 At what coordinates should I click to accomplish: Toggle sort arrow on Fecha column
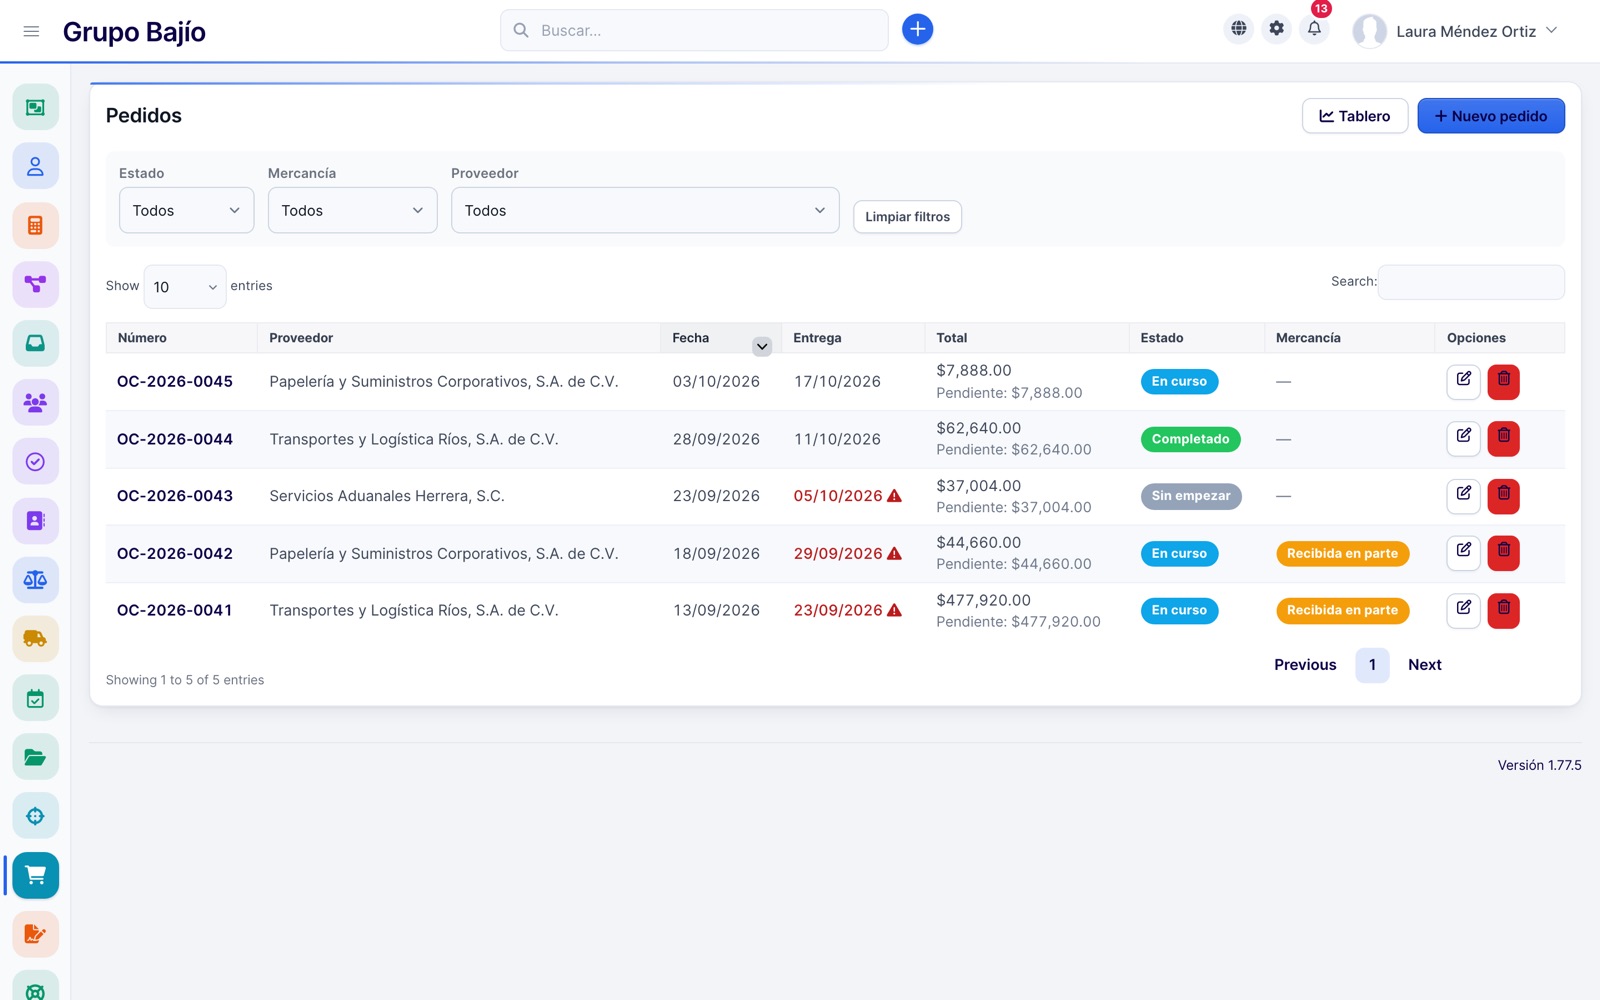pyautogui.click(x=762, y=346)
